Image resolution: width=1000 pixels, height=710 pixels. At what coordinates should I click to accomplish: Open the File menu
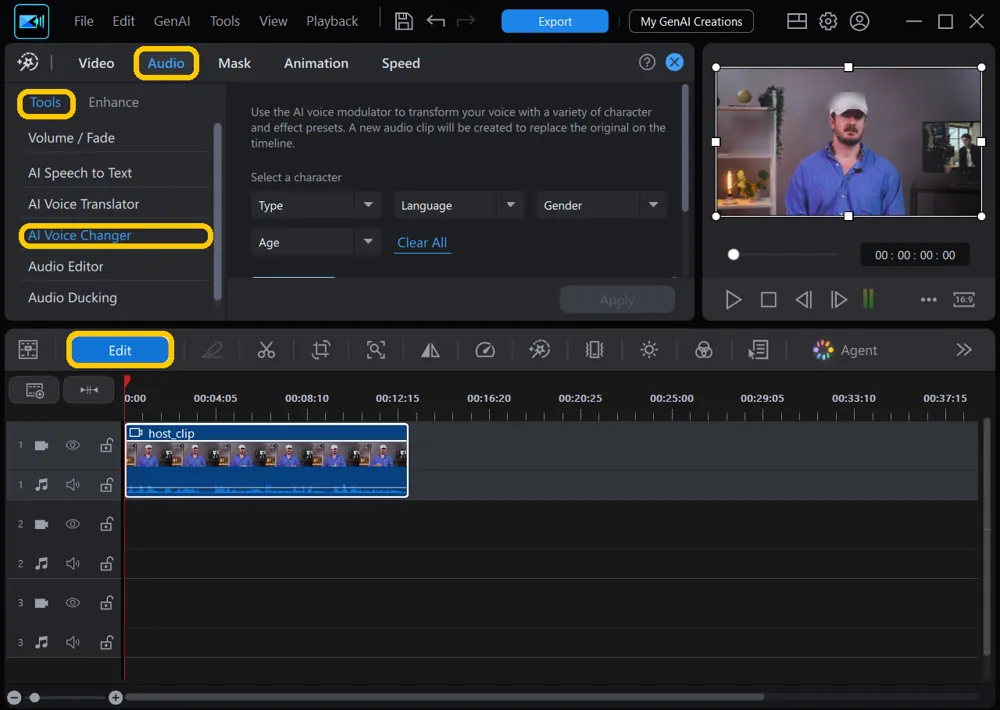coord(84,21)
